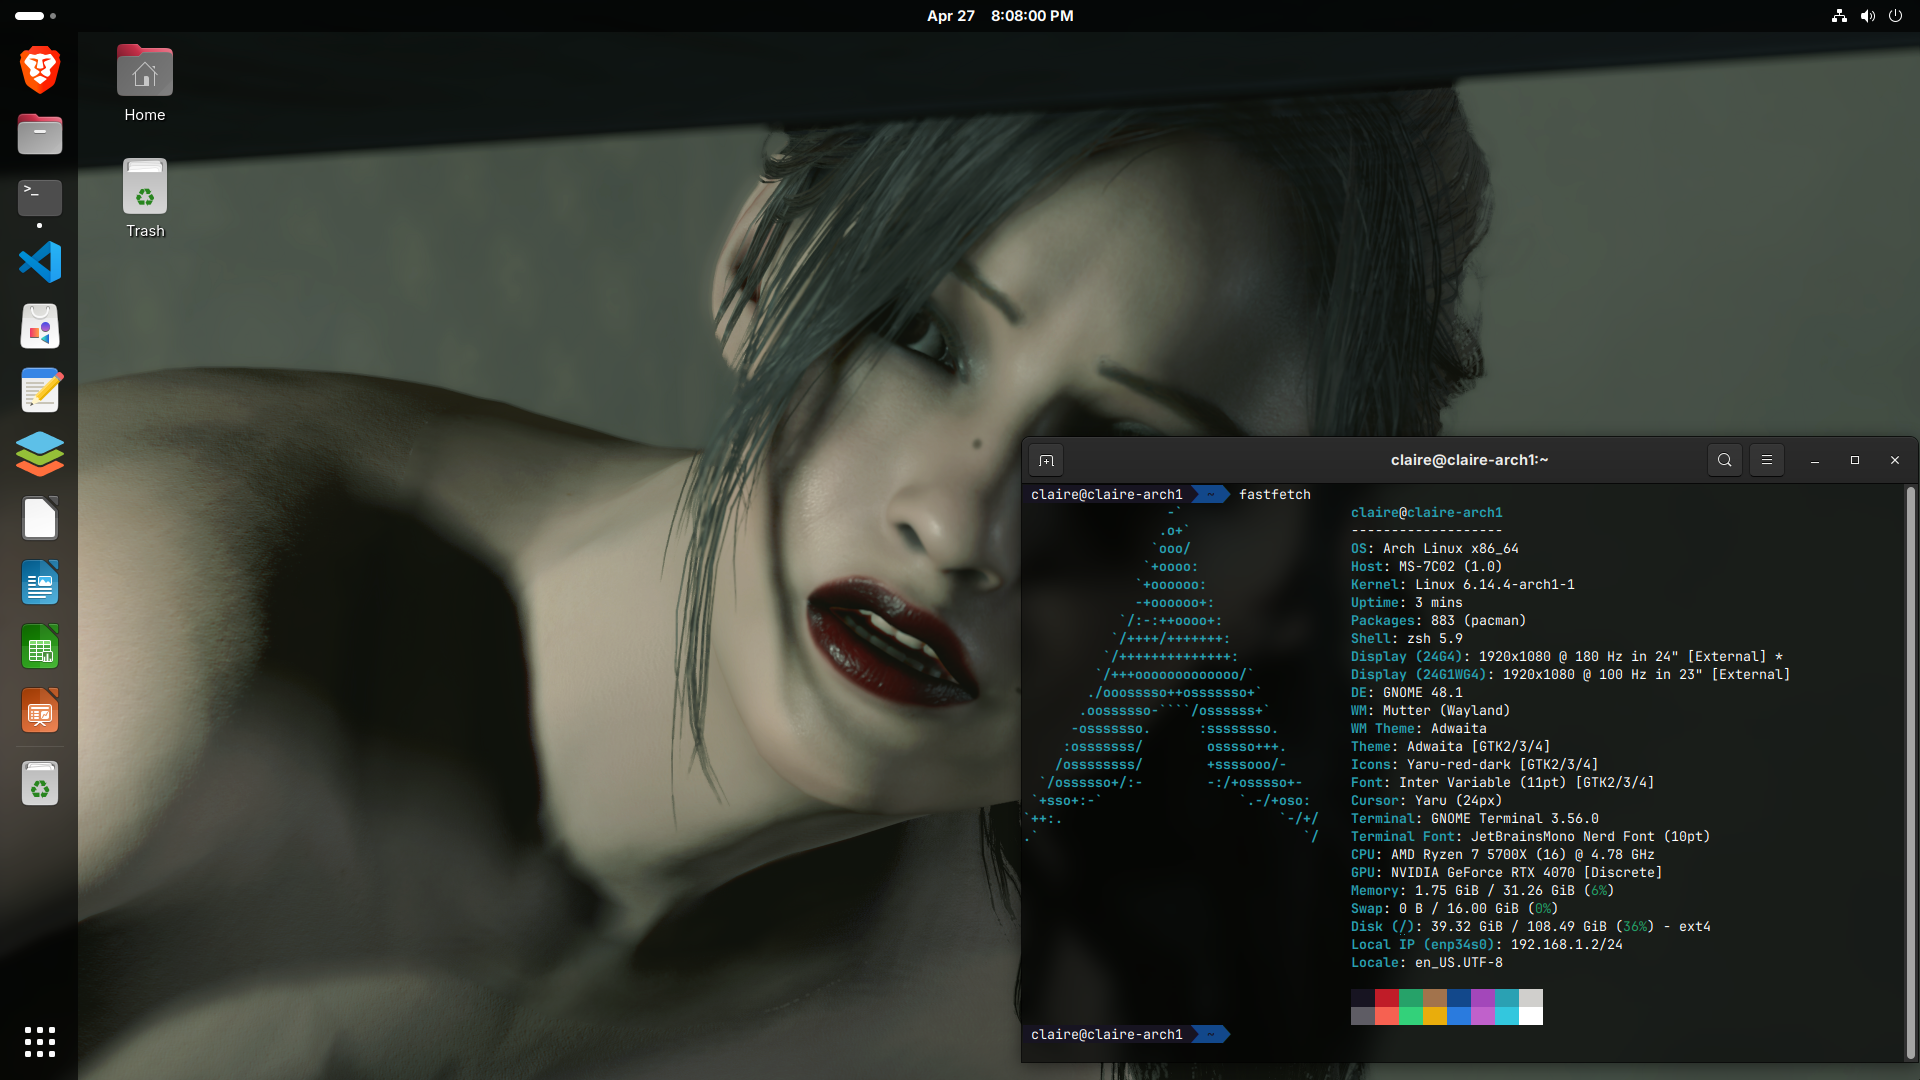Open LibreOffice Impress from the dock
Viewport: 1920px width, 1080px height.
pos(40,711)
